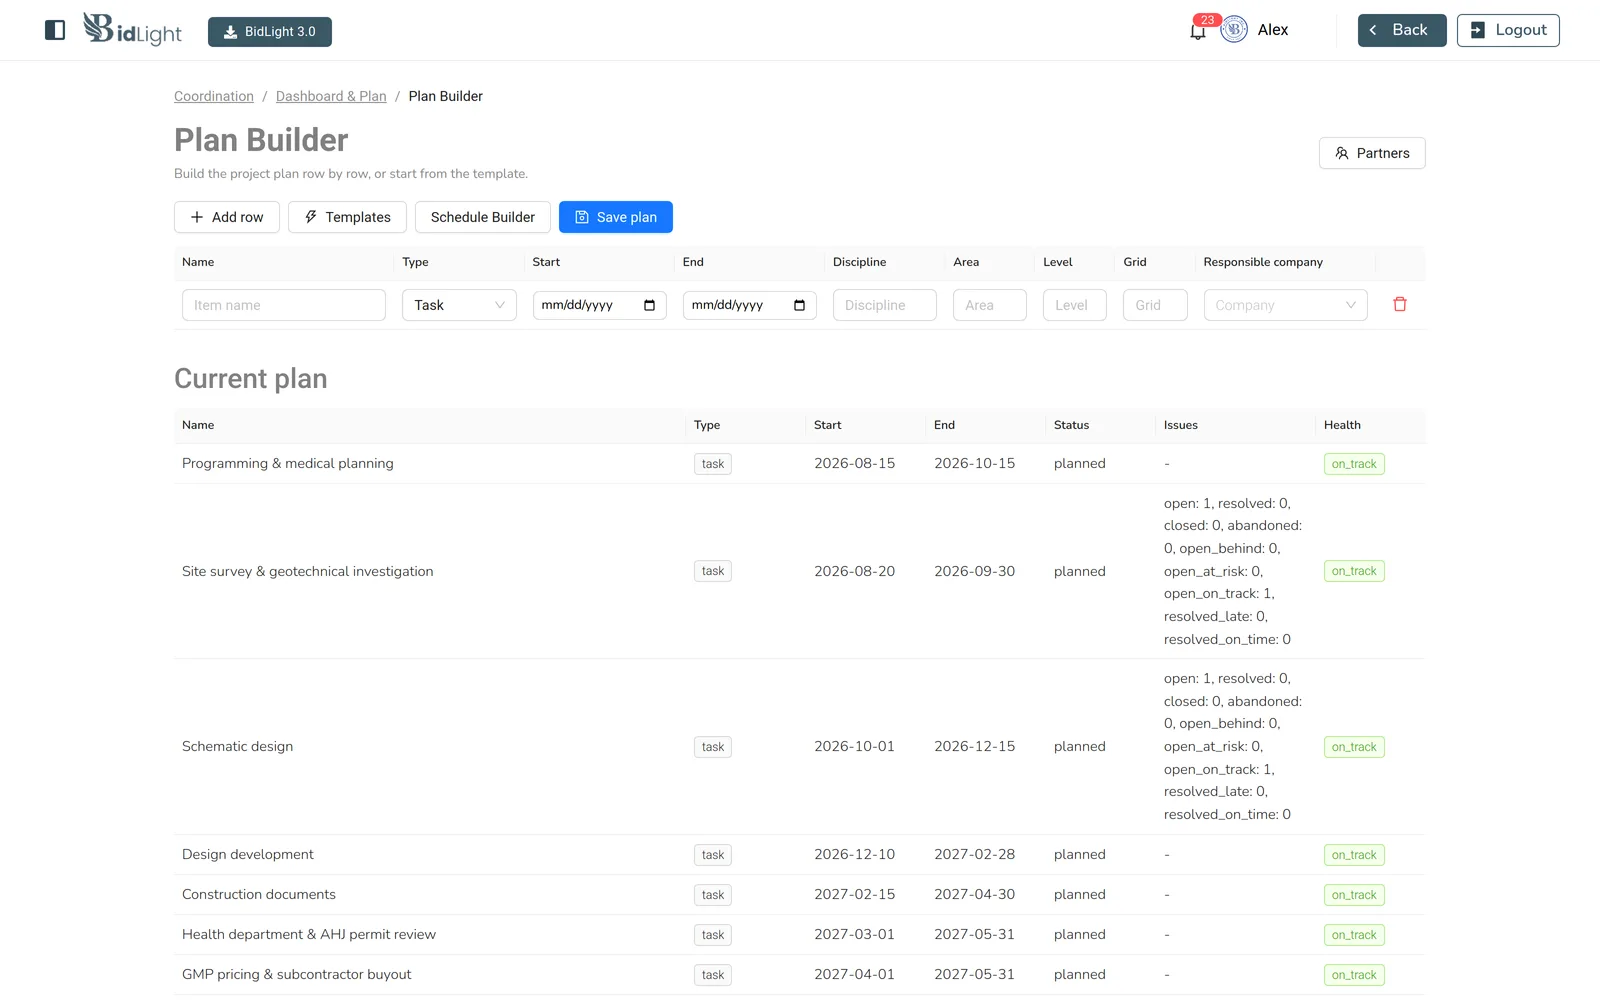Click start date 2026-12-10
Image resolution: width=1600 pixels, height=1000 pixels.
(855, 854)
